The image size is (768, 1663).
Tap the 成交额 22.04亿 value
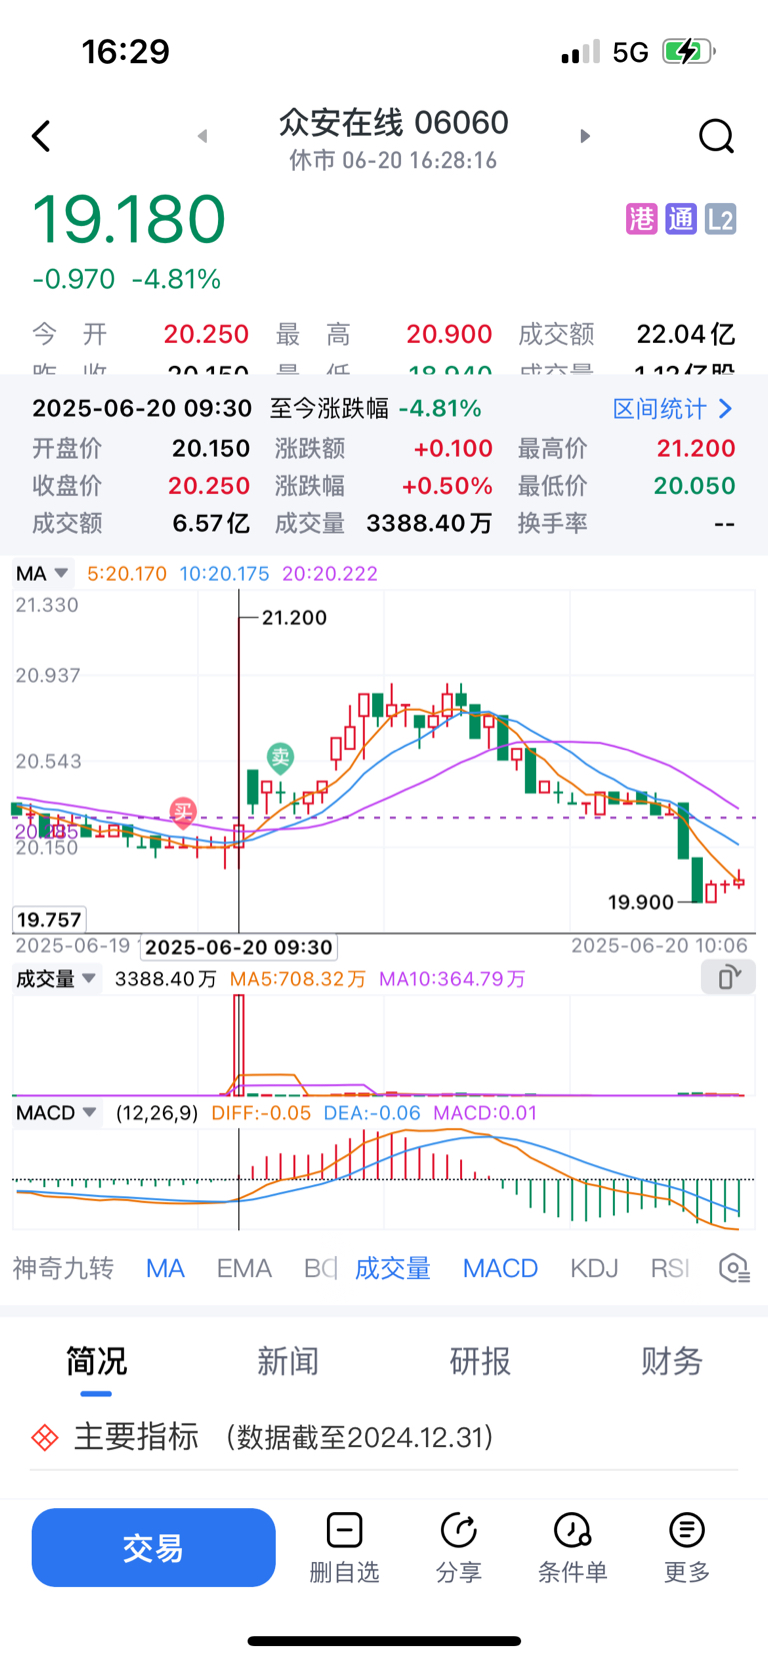coord(685,334)
